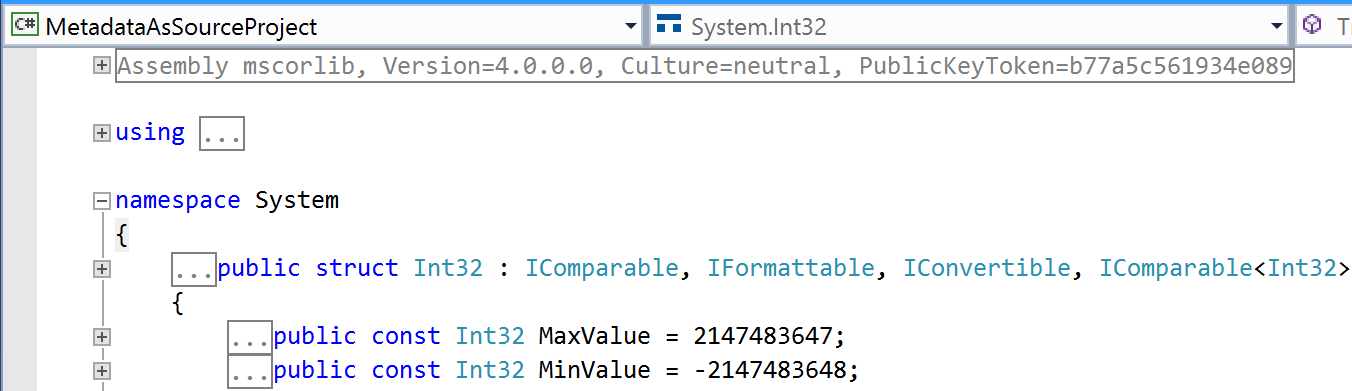Click the ellipsis box before public struct
Screen dimensions: 1352x391
(194, 269)
